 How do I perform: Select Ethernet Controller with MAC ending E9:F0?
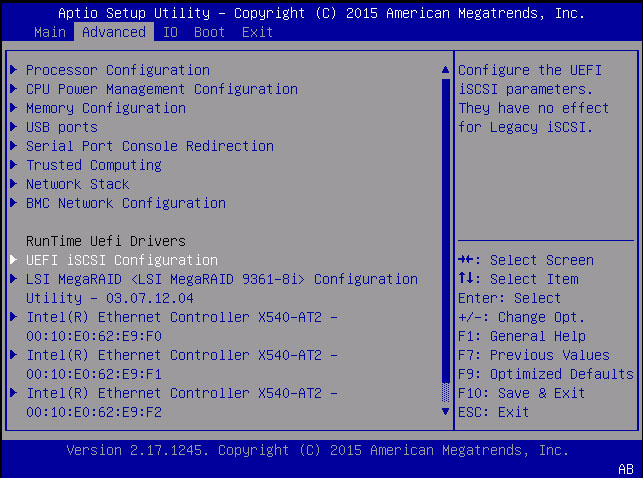[182, 327]
